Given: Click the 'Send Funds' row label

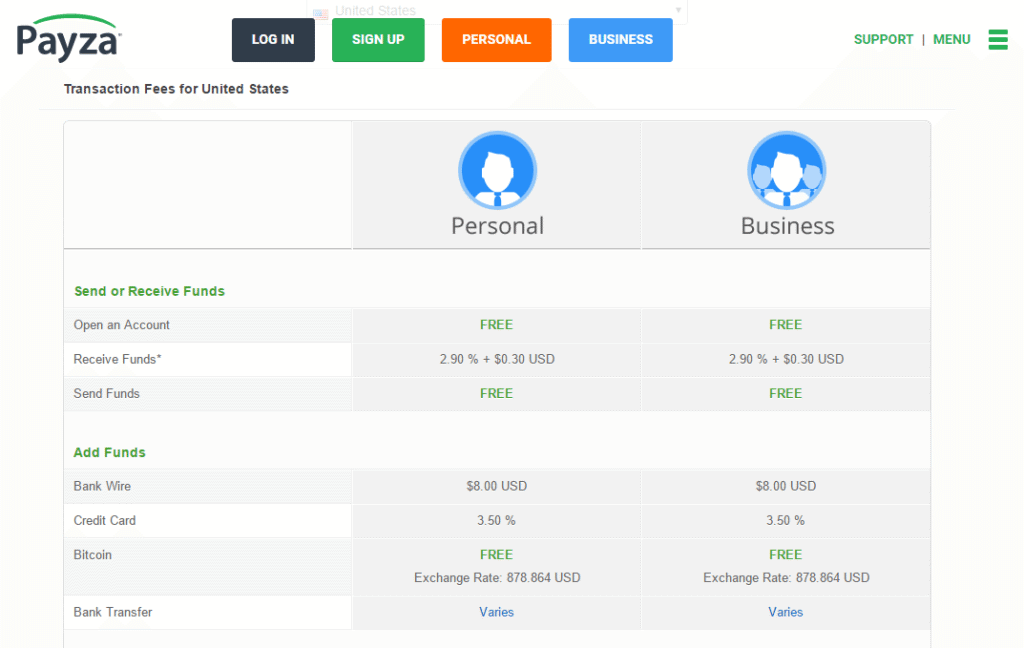Looking at the screenshot, I should tap(106, 393).
